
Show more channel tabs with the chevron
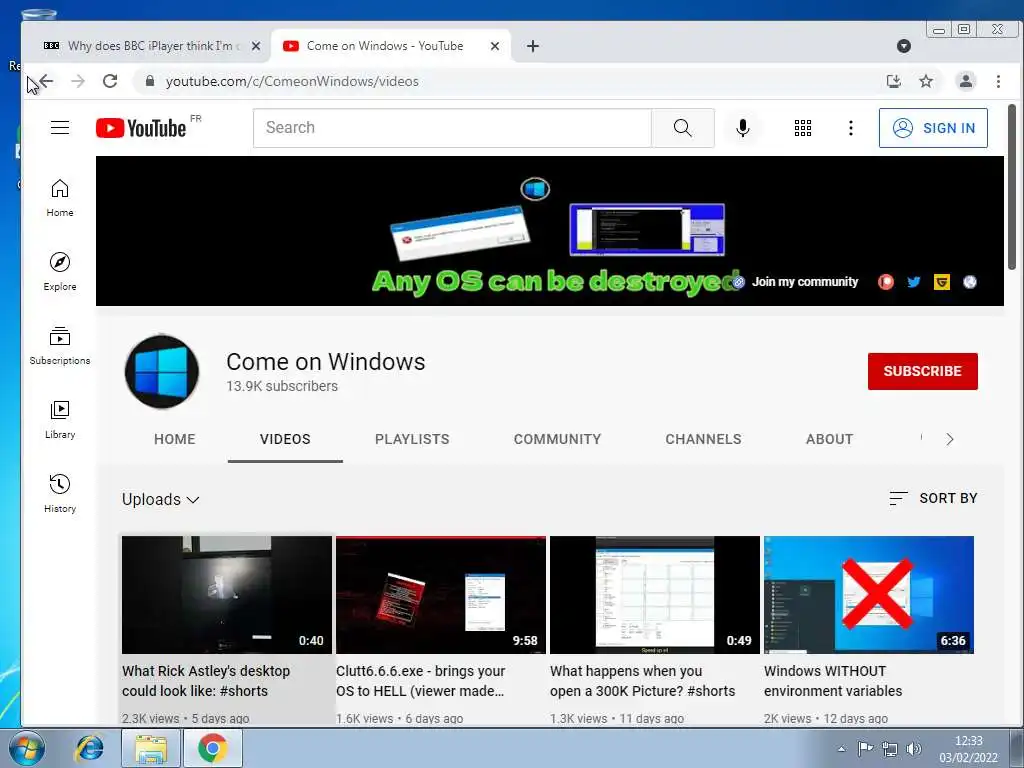click(x=950, y=439)
